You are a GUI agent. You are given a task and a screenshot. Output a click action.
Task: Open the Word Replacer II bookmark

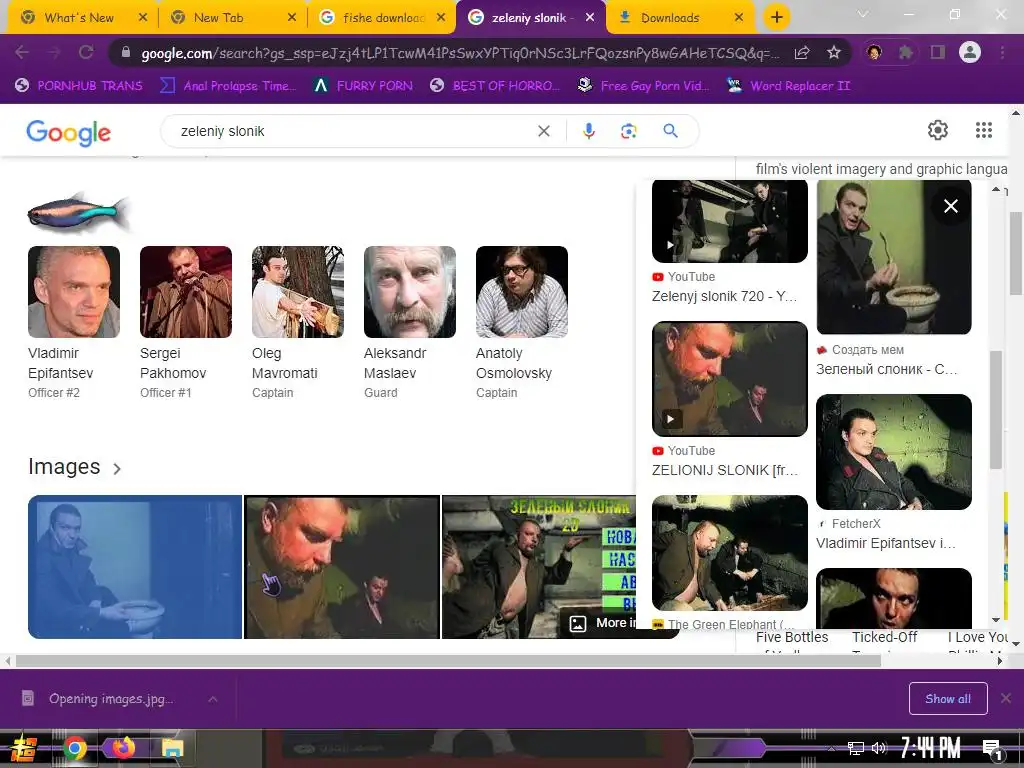coord(789,86)
